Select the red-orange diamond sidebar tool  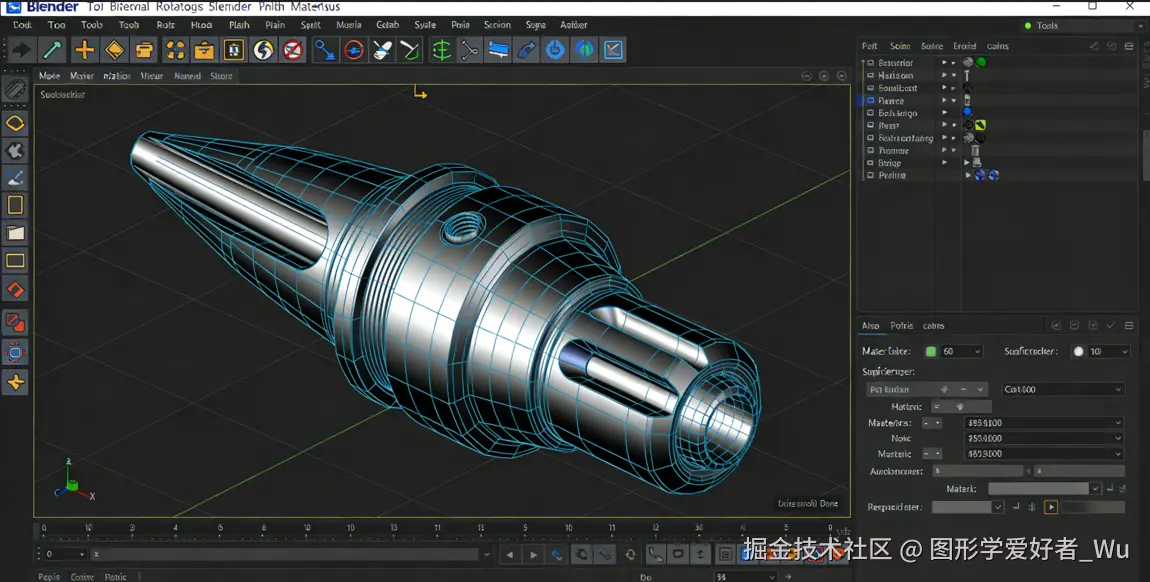pos(15,290)
